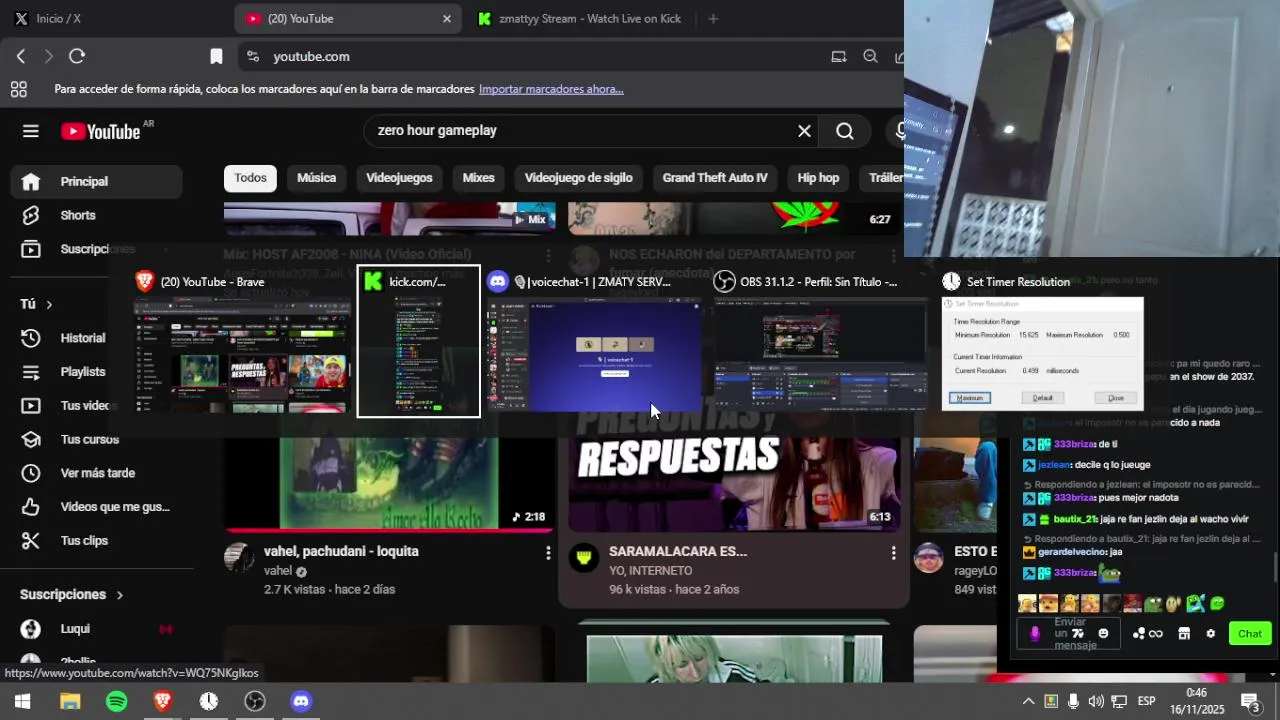Open Ver más tarde in the sidebar
This screenshot has height=720, width=1280.
96,473
